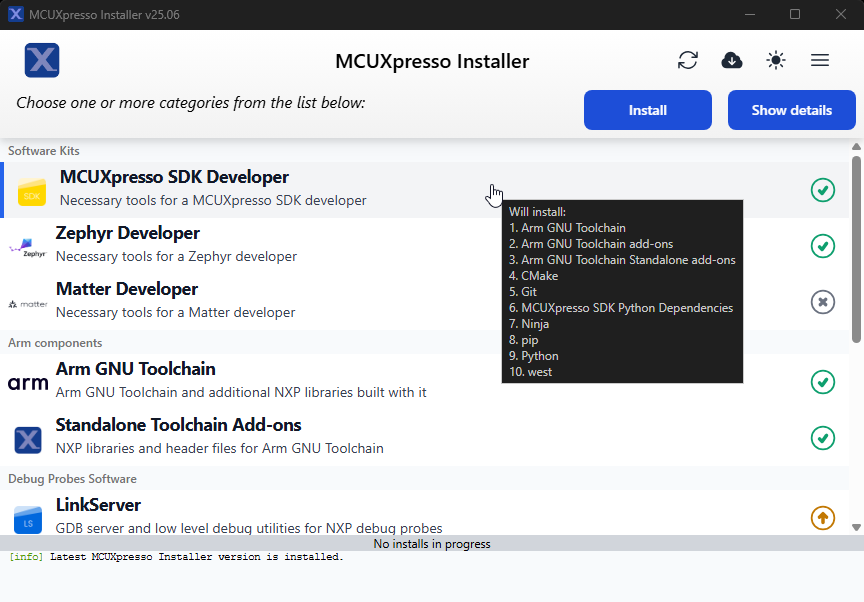This screenshot has height=602, width=864.
Task: Toggle Standalone Toolchain Add-ons check status
Action: point(823,438)
